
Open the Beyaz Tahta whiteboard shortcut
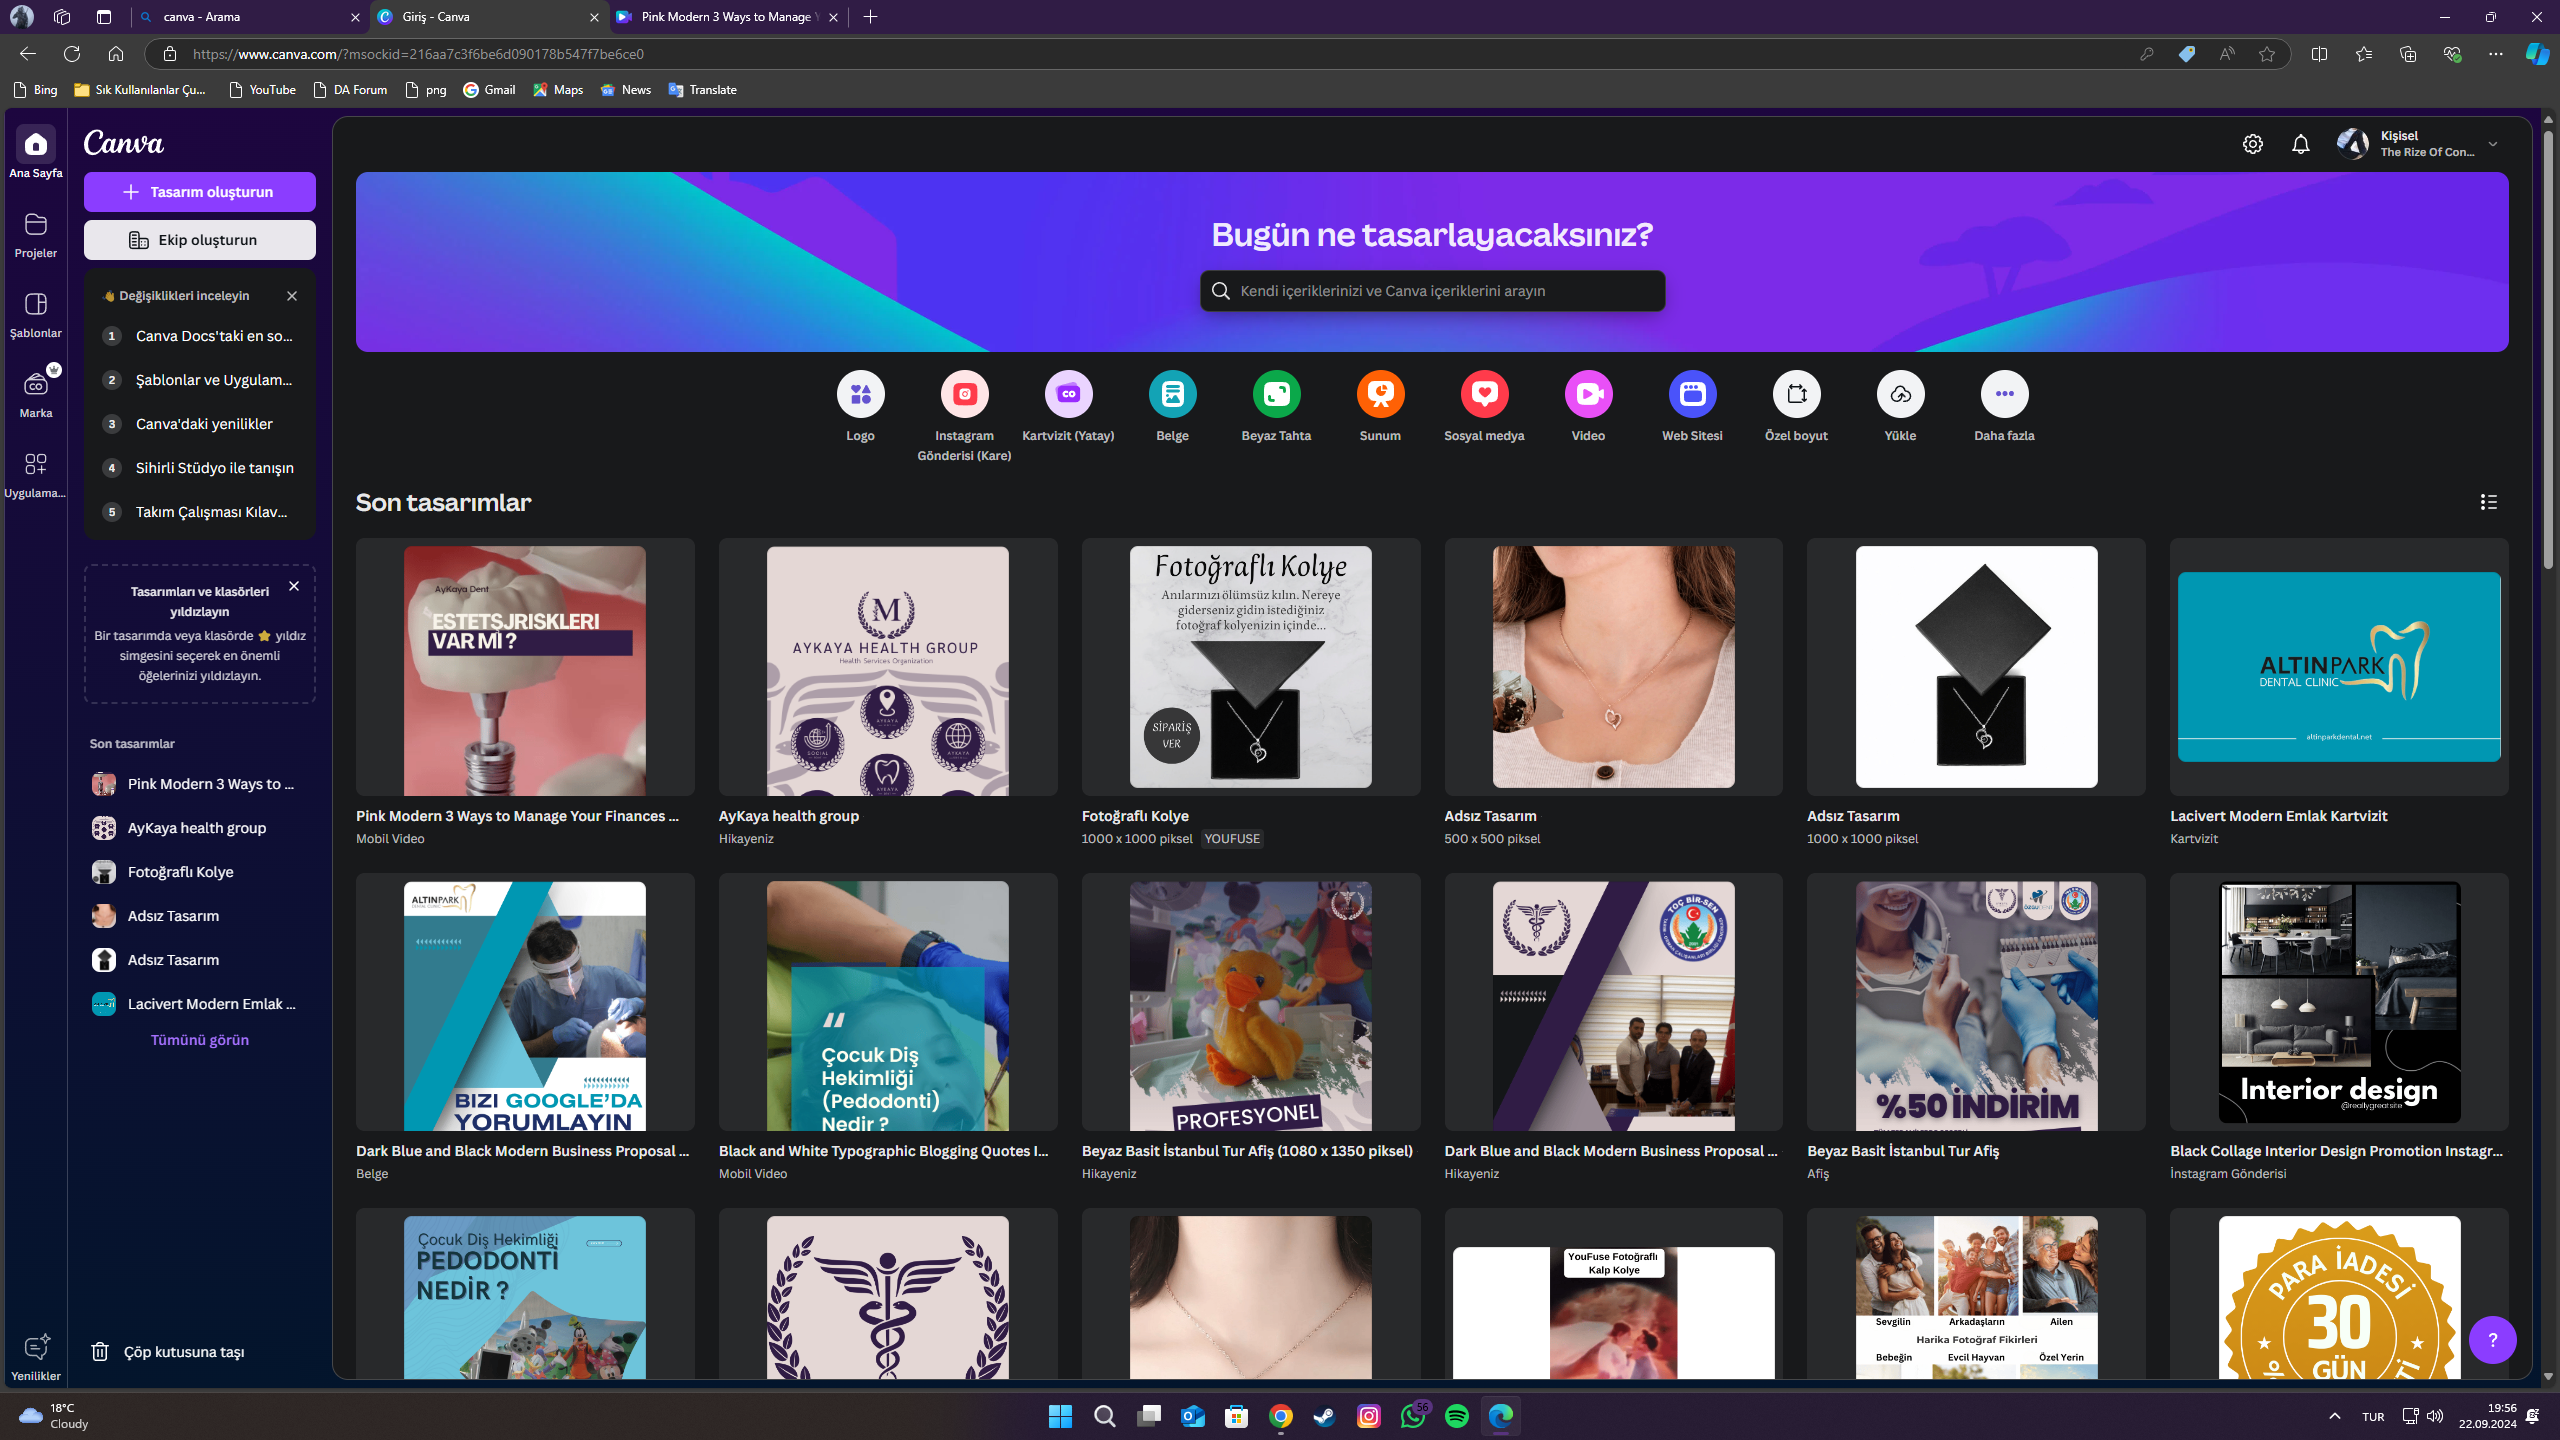[1276, 394]
